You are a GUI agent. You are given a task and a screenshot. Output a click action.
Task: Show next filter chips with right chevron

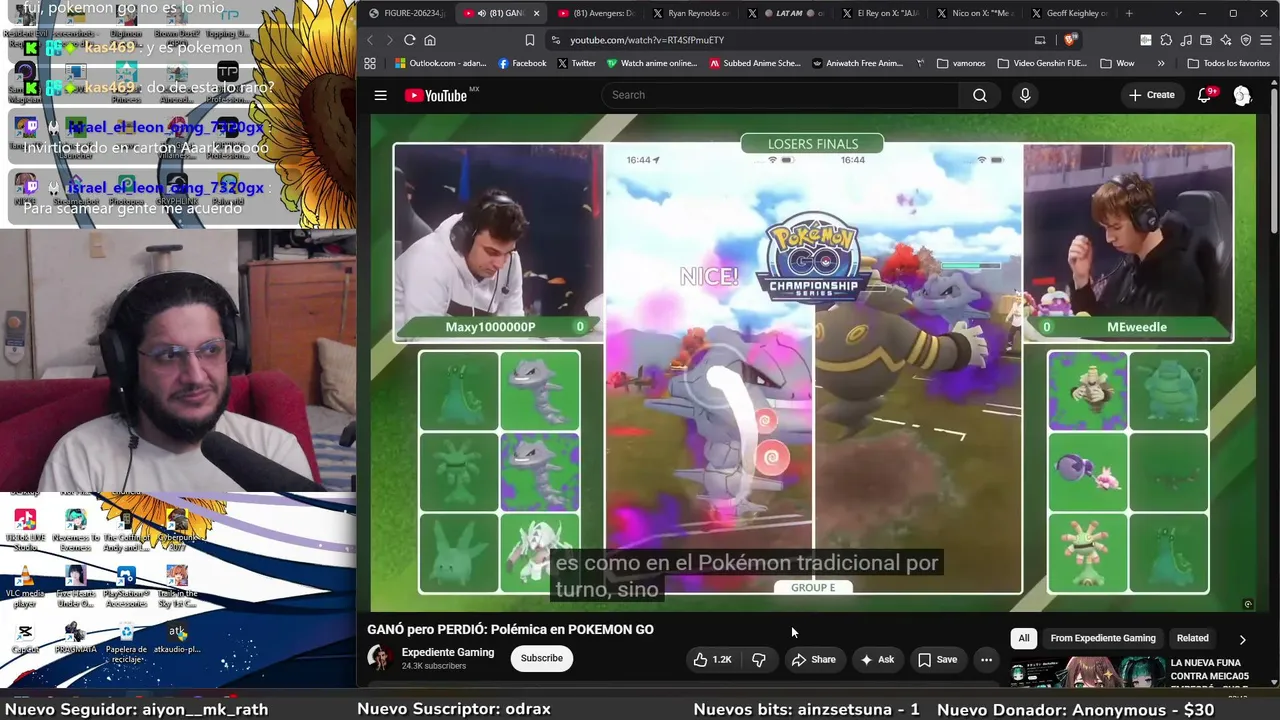click(x=1243, y=639)
